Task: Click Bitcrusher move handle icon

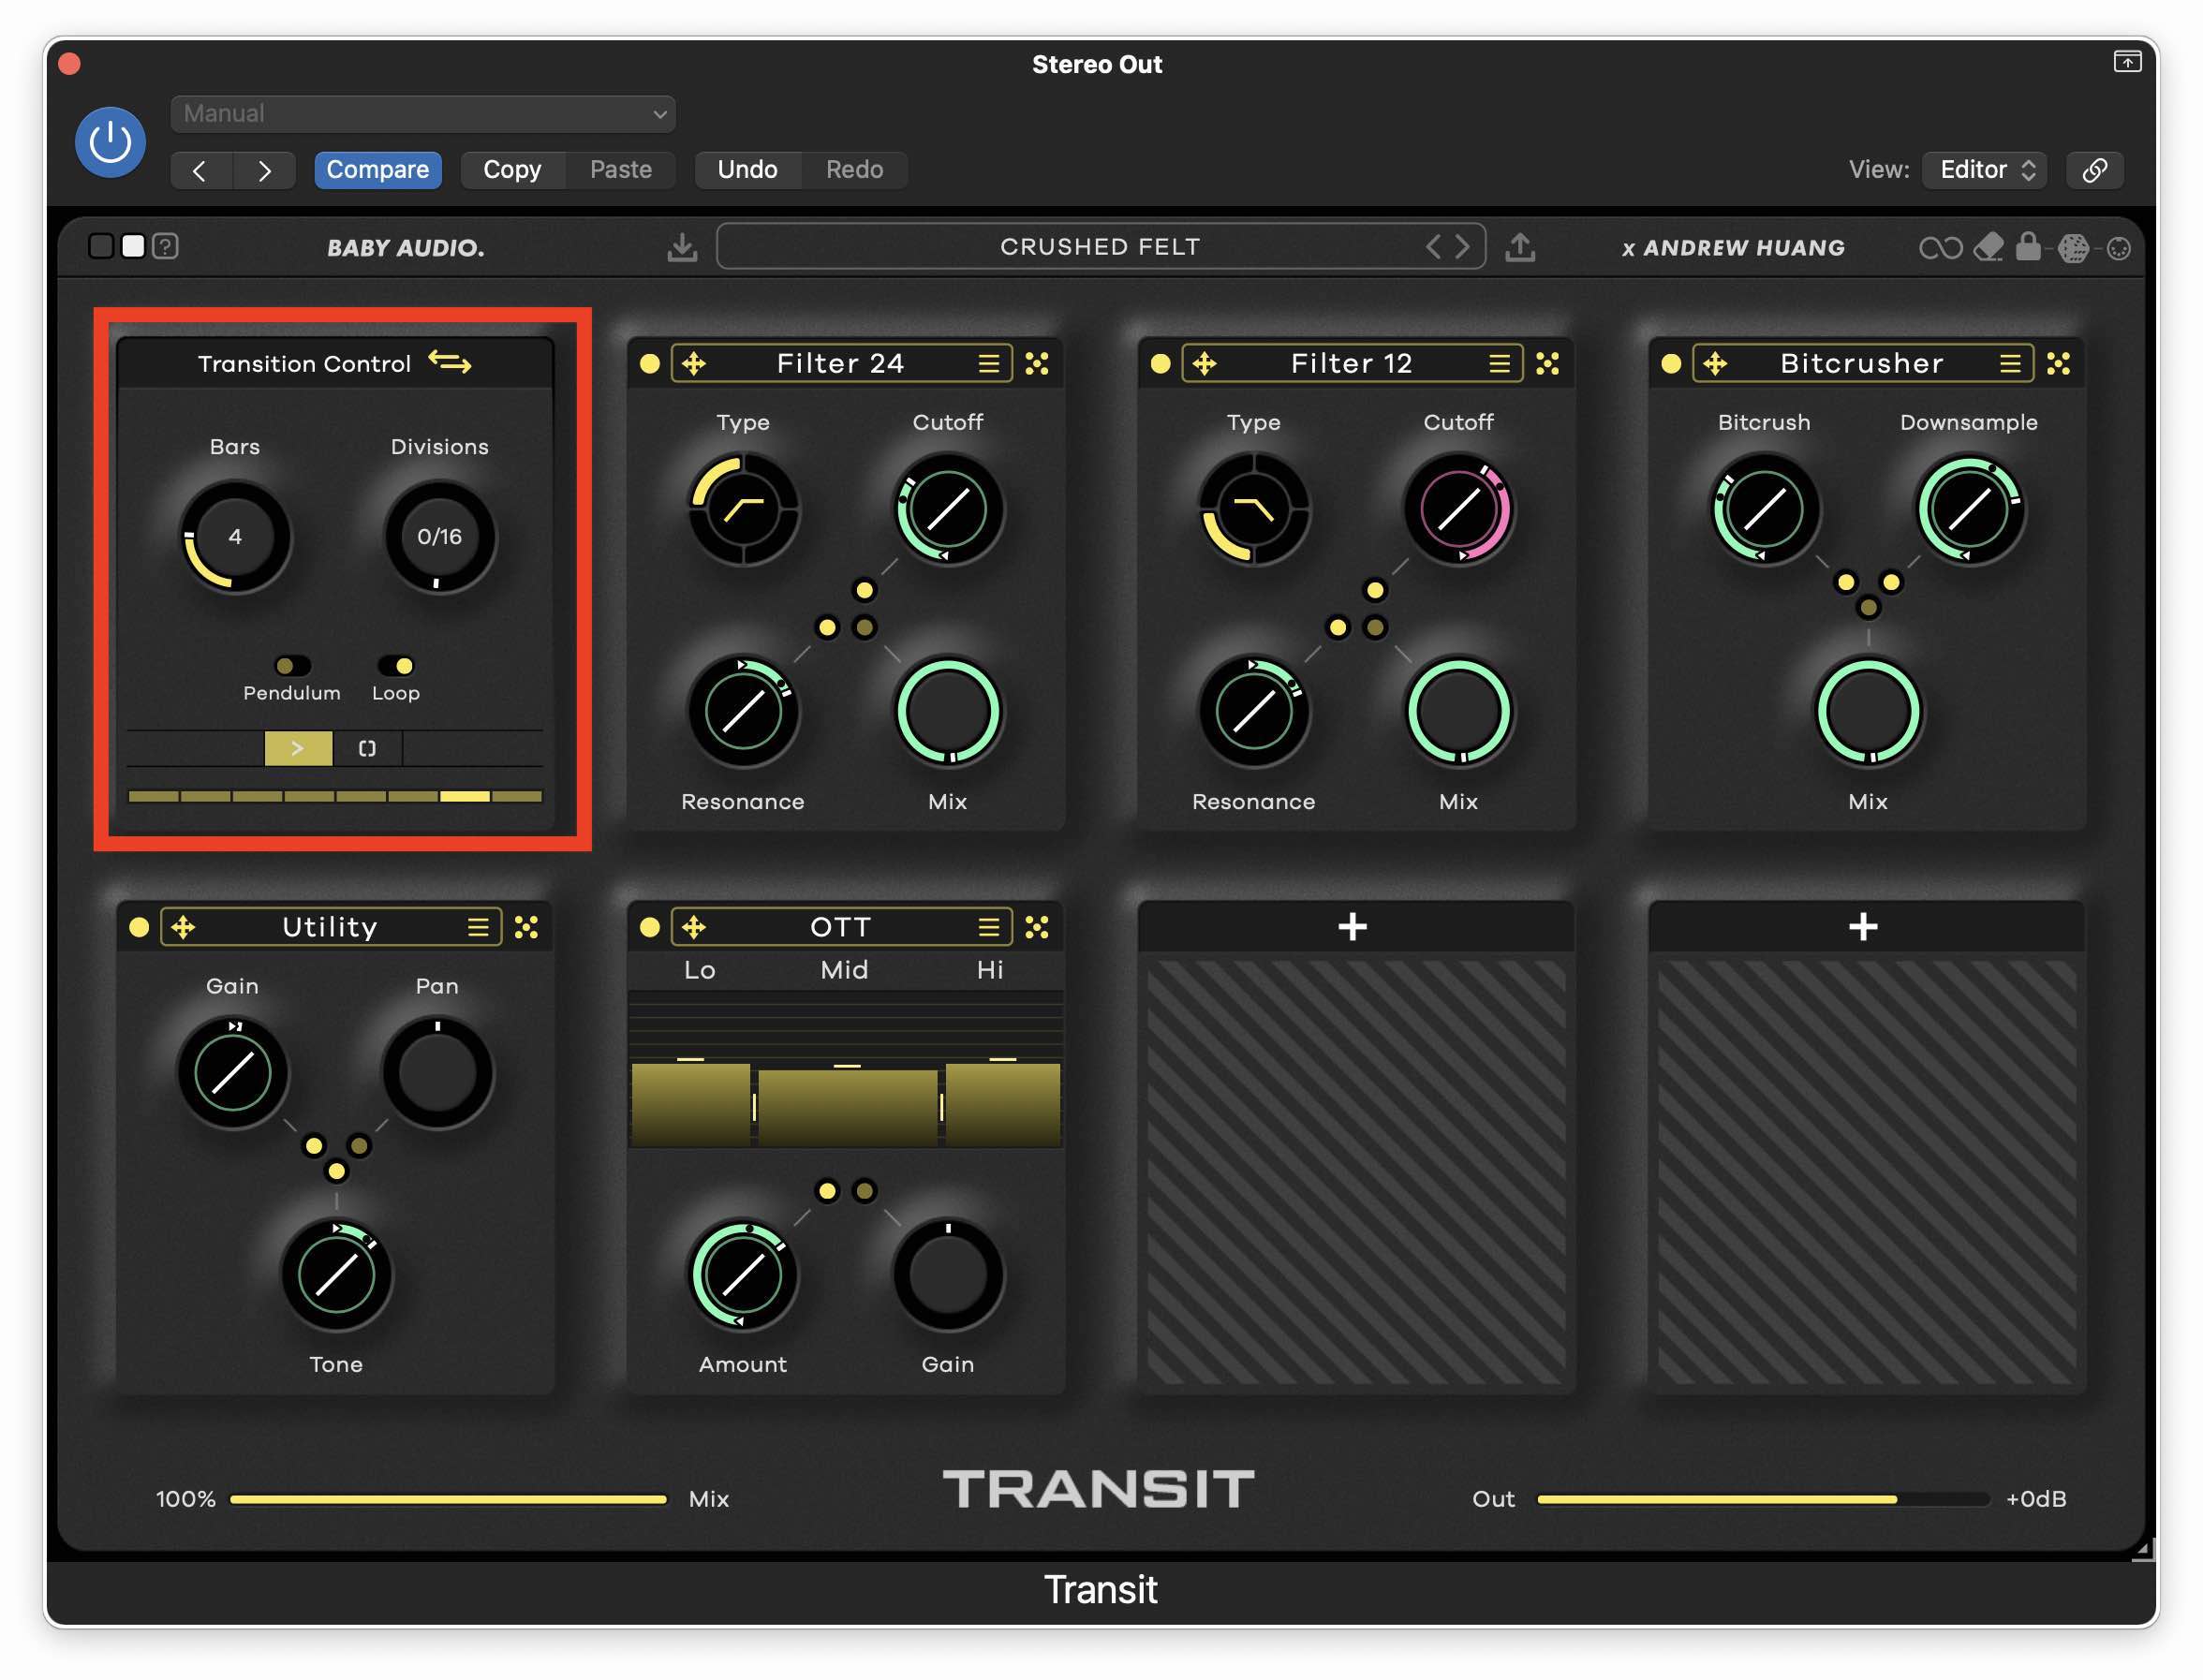Action: 1716,364
